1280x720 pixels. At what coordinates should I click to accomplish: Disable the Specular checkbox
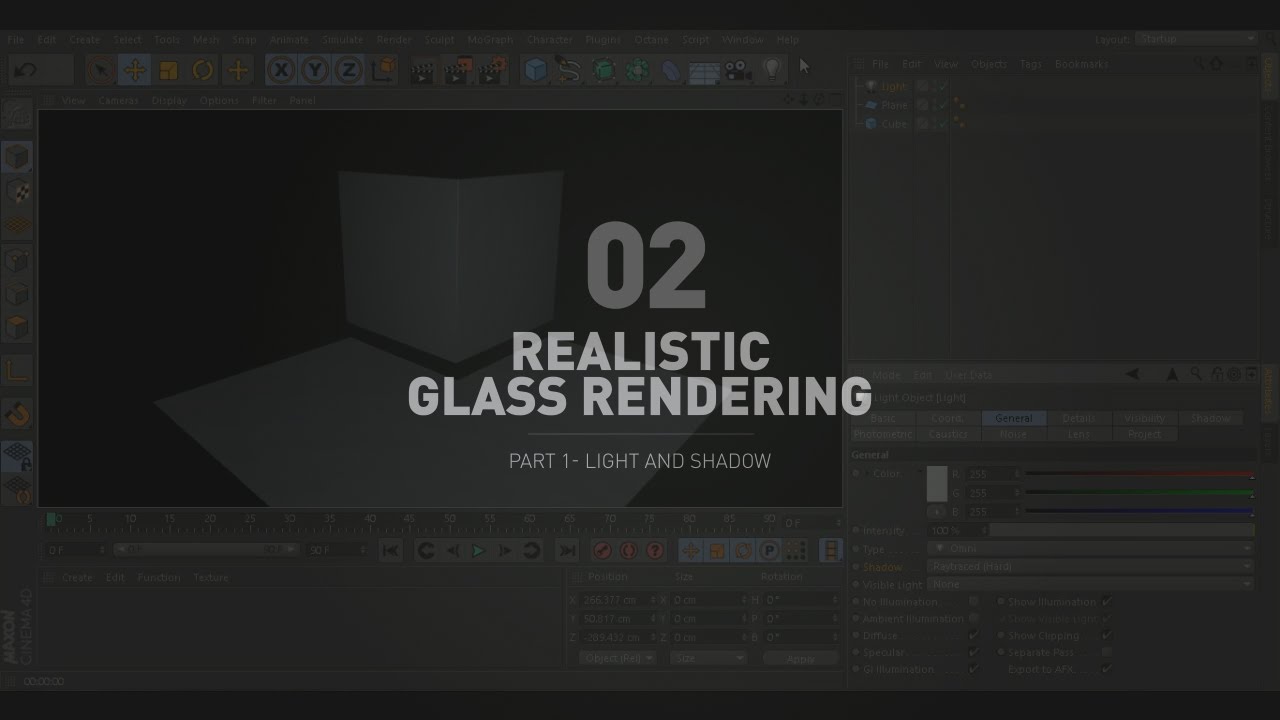[973, 652]
